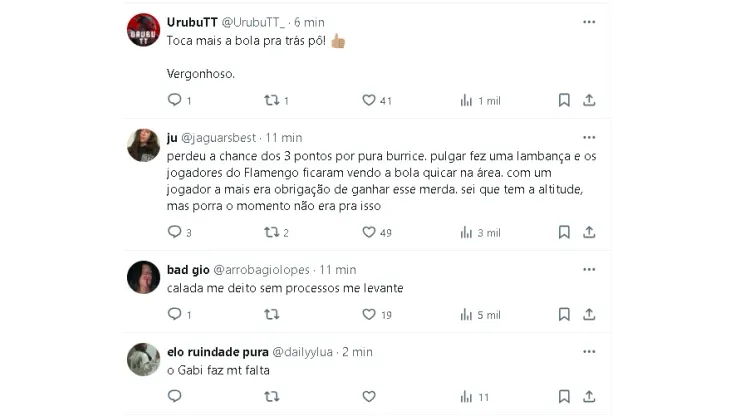Open more options on elo ruindade pura tweet
Image resolution: width=740 pixels, height=416 pixels.
click(x=589, y=352)
